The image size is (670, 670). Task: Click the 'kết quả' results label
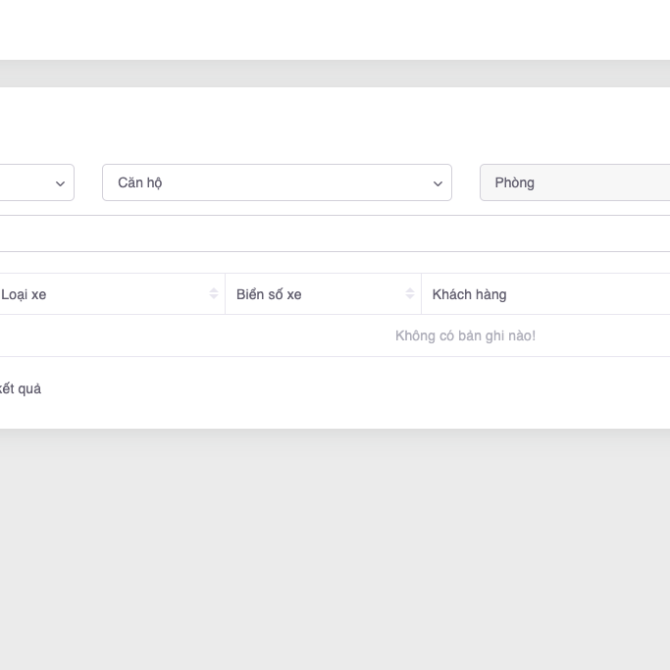coord(20,389)
